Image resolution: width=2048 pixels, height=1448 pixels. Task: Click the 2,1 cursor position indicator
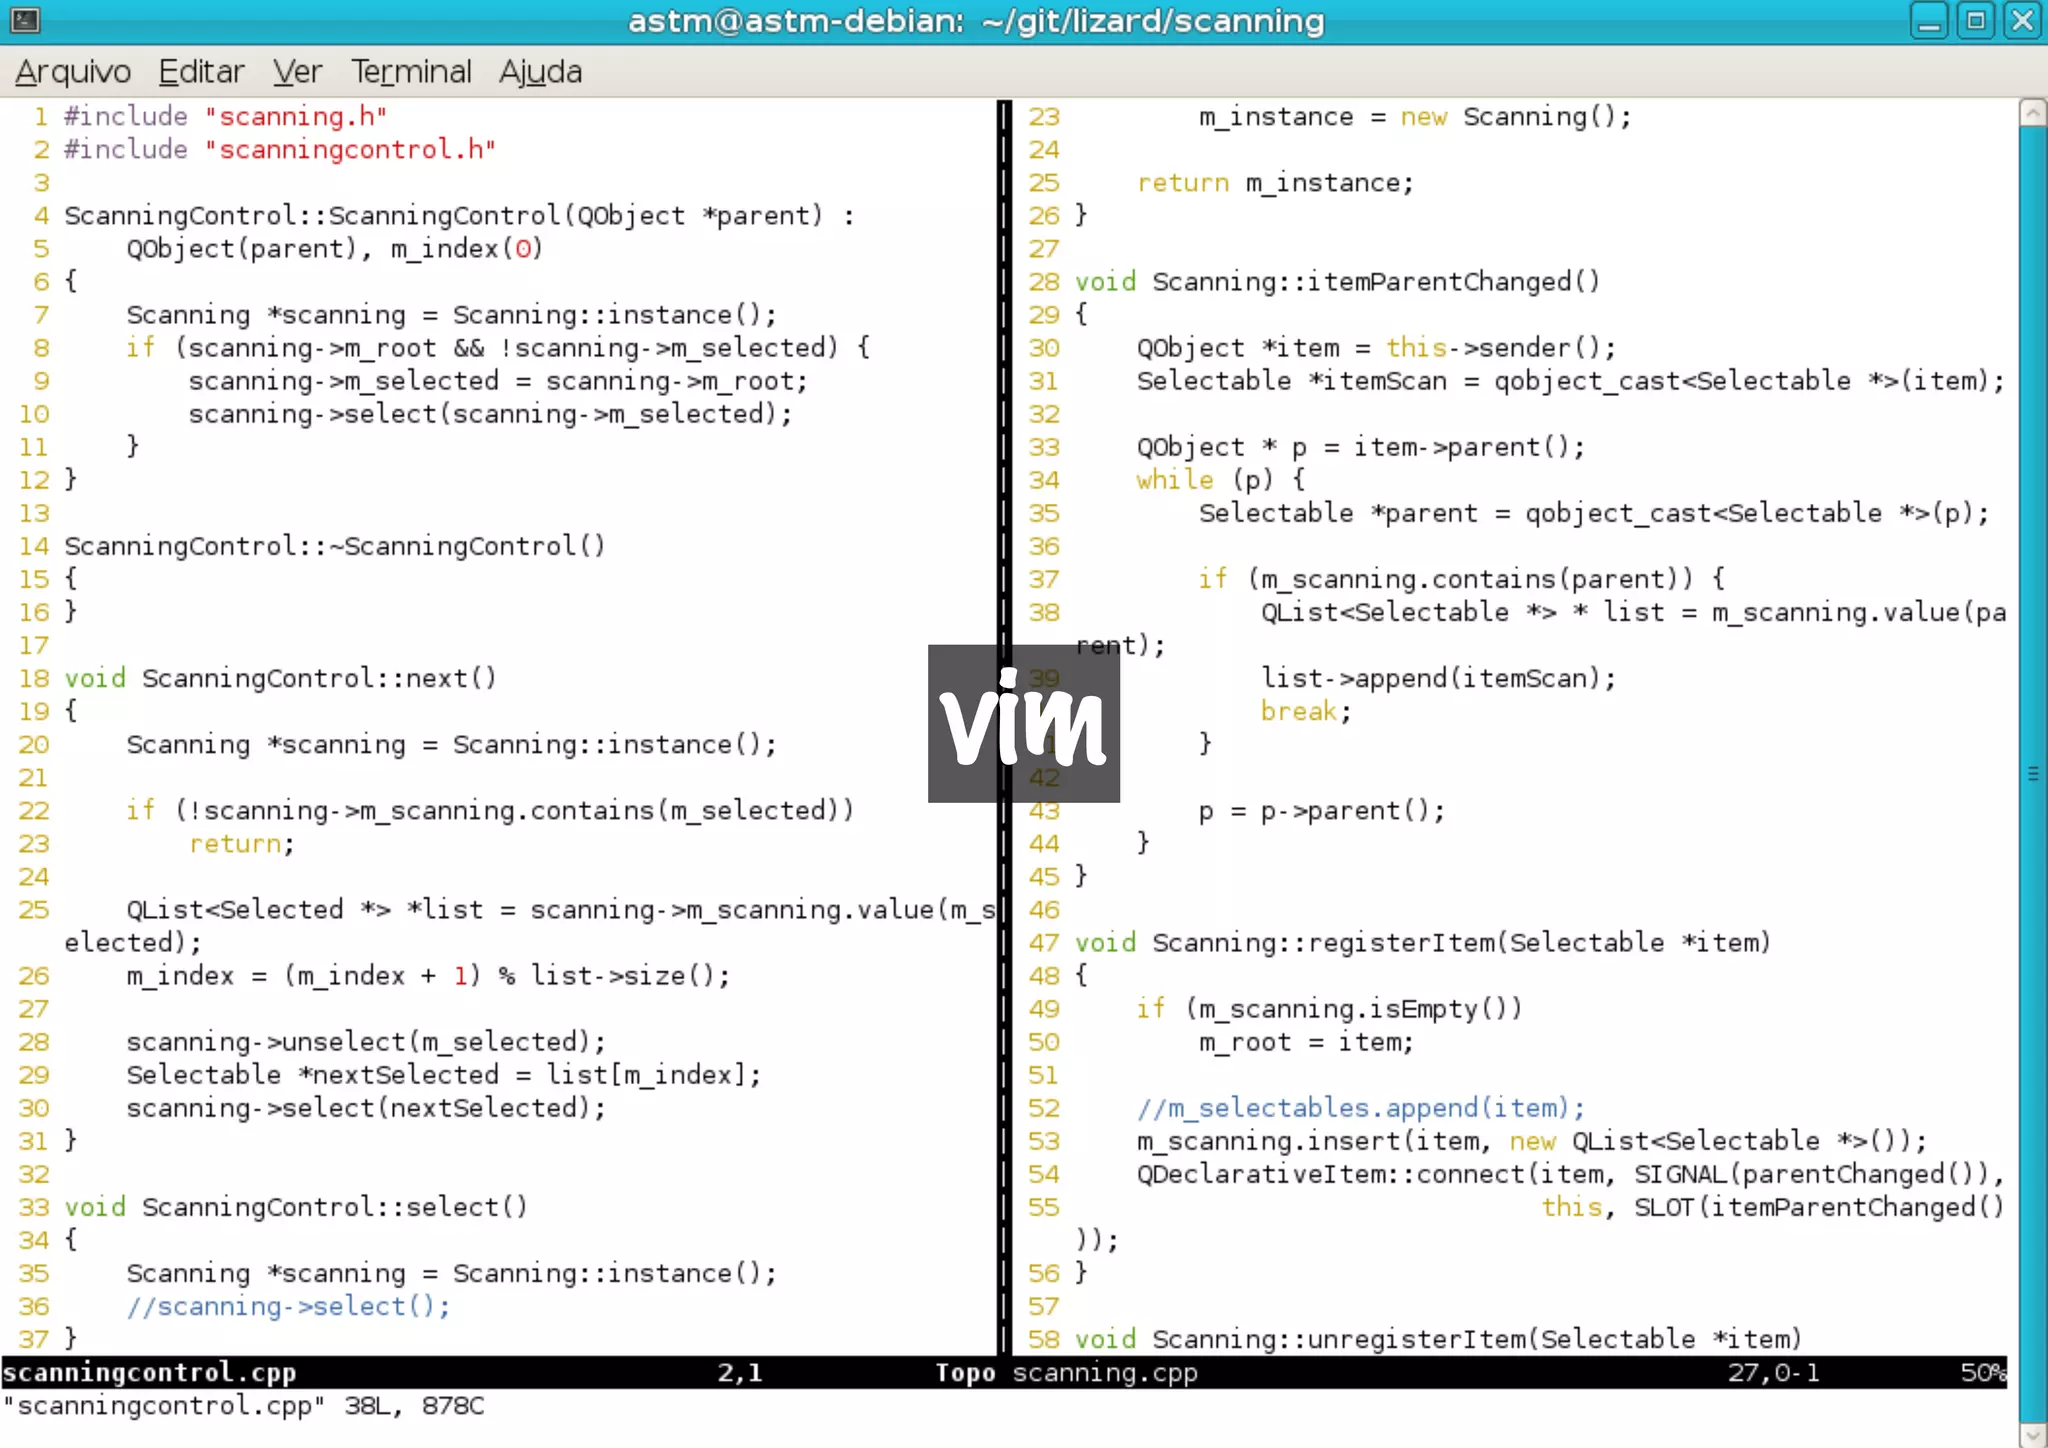[740, 1373]
